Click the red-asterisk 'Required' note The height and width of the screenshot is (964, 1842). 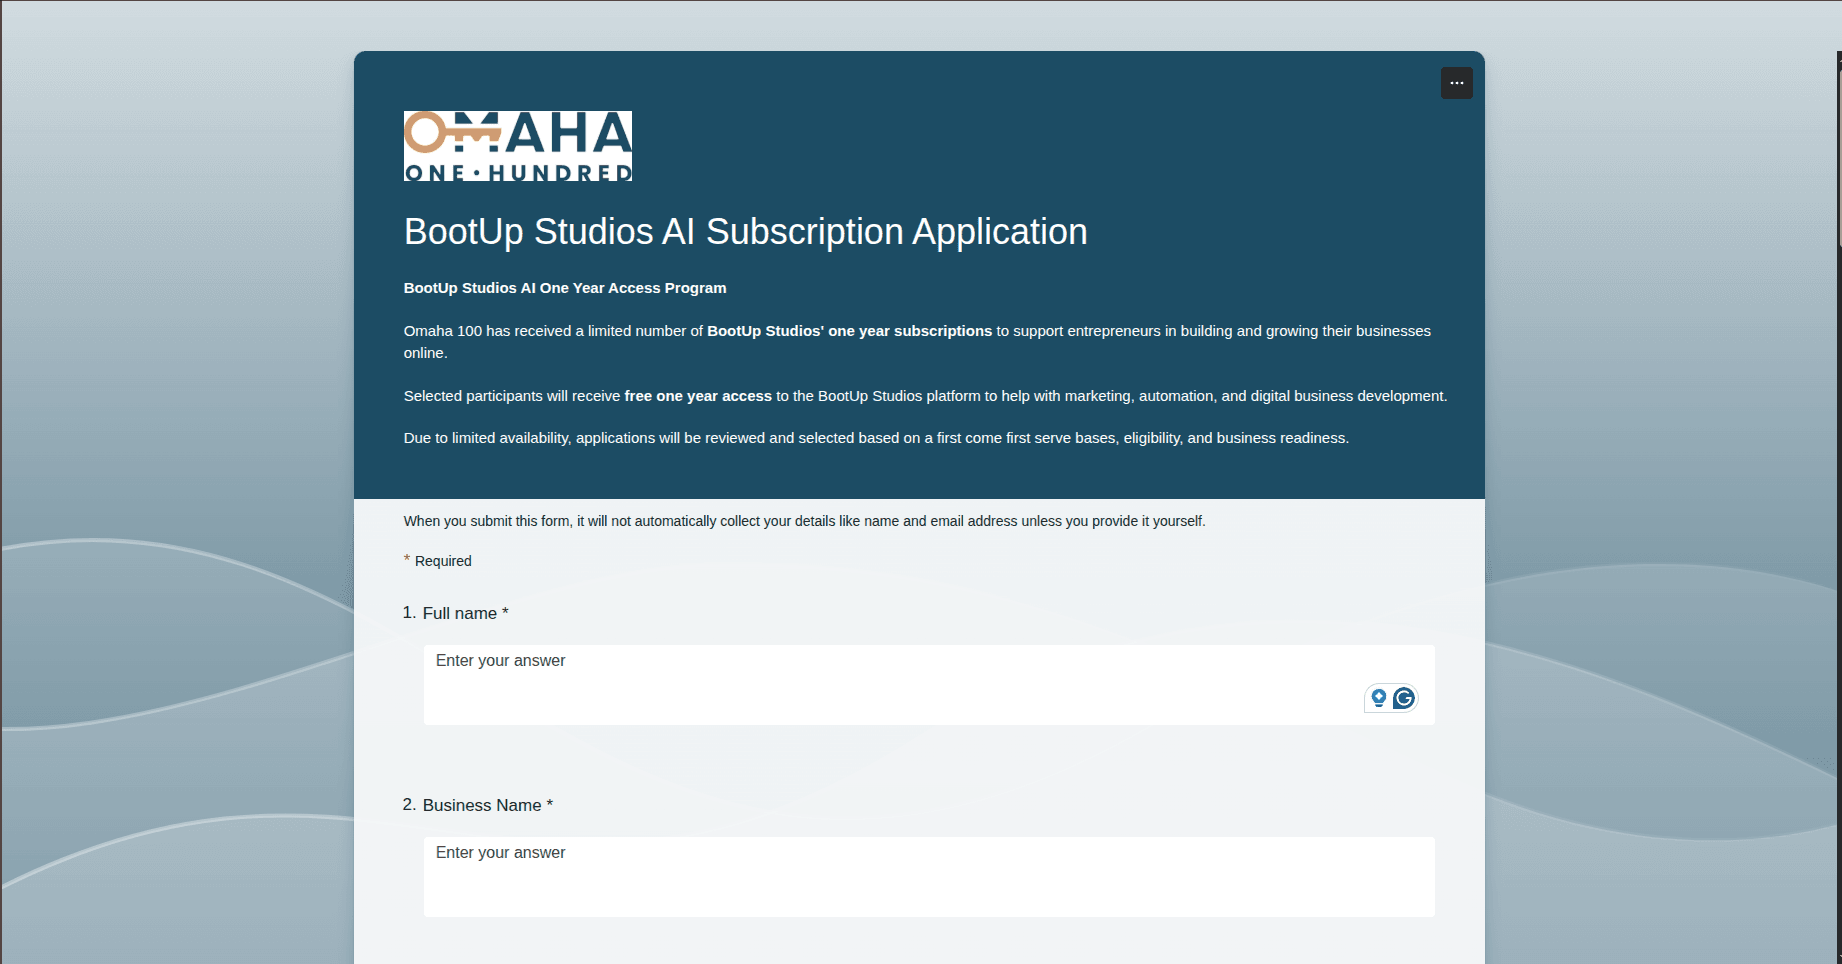pyautogui.click(x=438, y=560)
